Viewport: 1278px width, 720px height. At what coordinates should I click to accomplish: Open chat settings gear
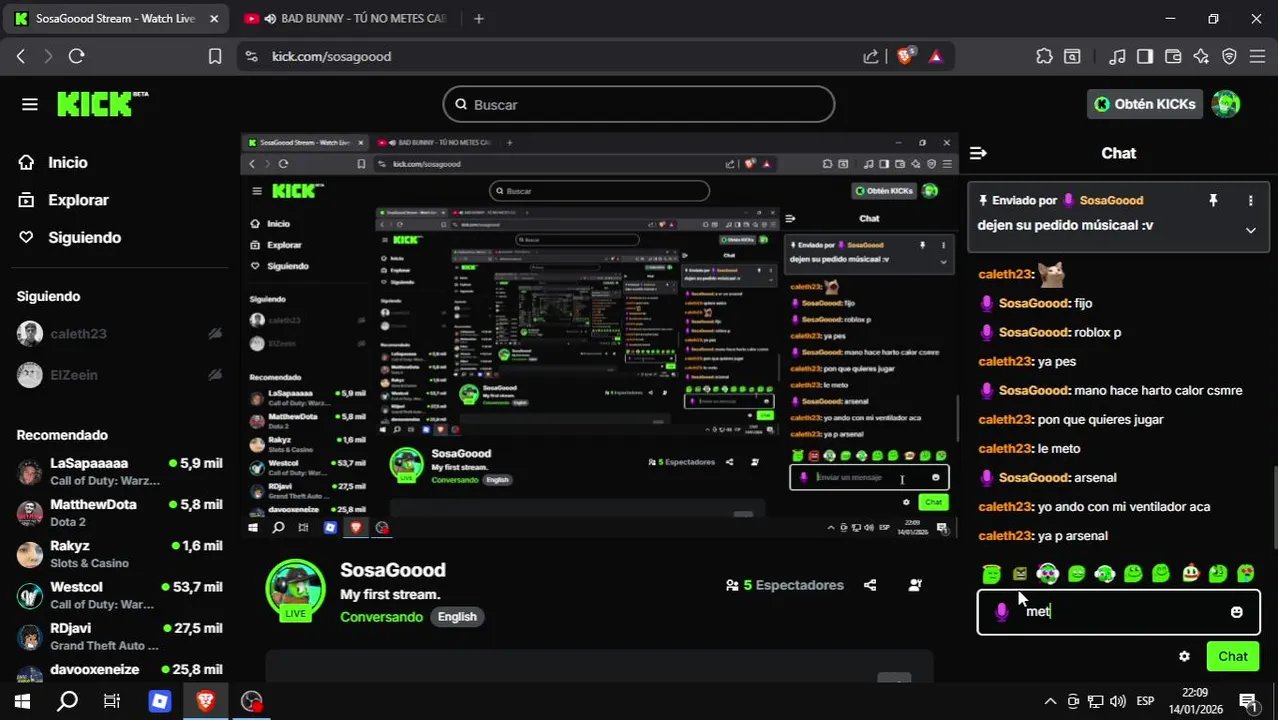(x=1184, y=657)
